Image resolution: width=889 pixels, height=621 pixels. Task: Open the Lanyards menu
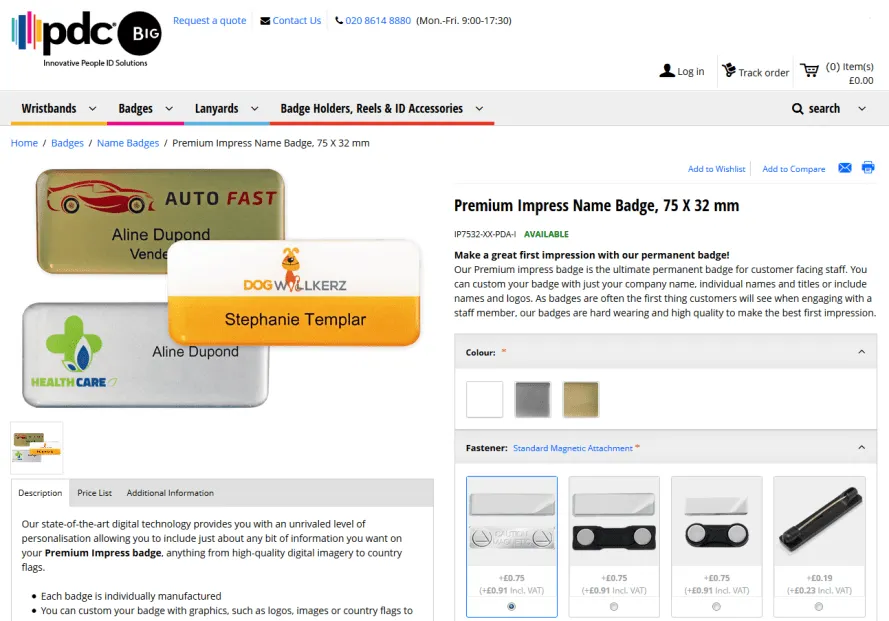pyautogui.click(x=217, y=108)
